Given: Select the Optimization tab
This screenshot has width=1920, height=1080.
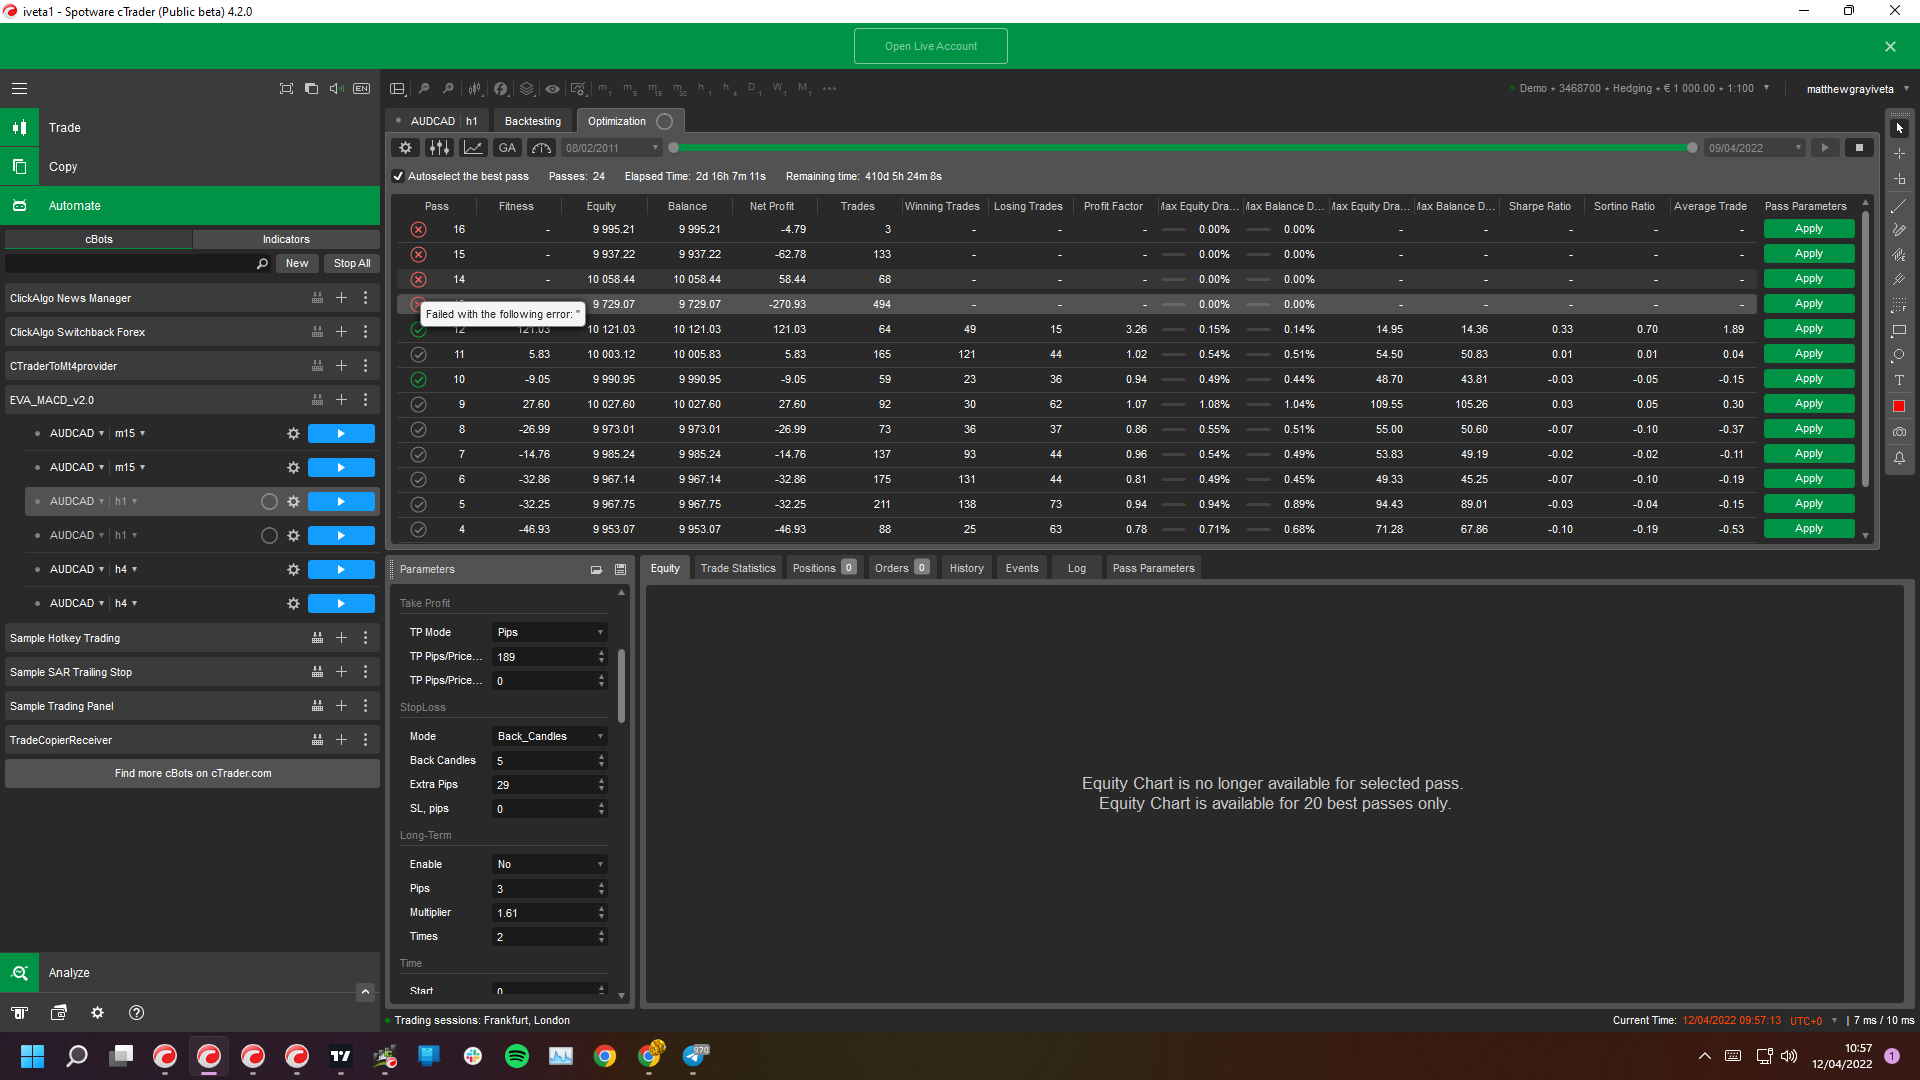Looking at the screenshot, I should (630, 121).
